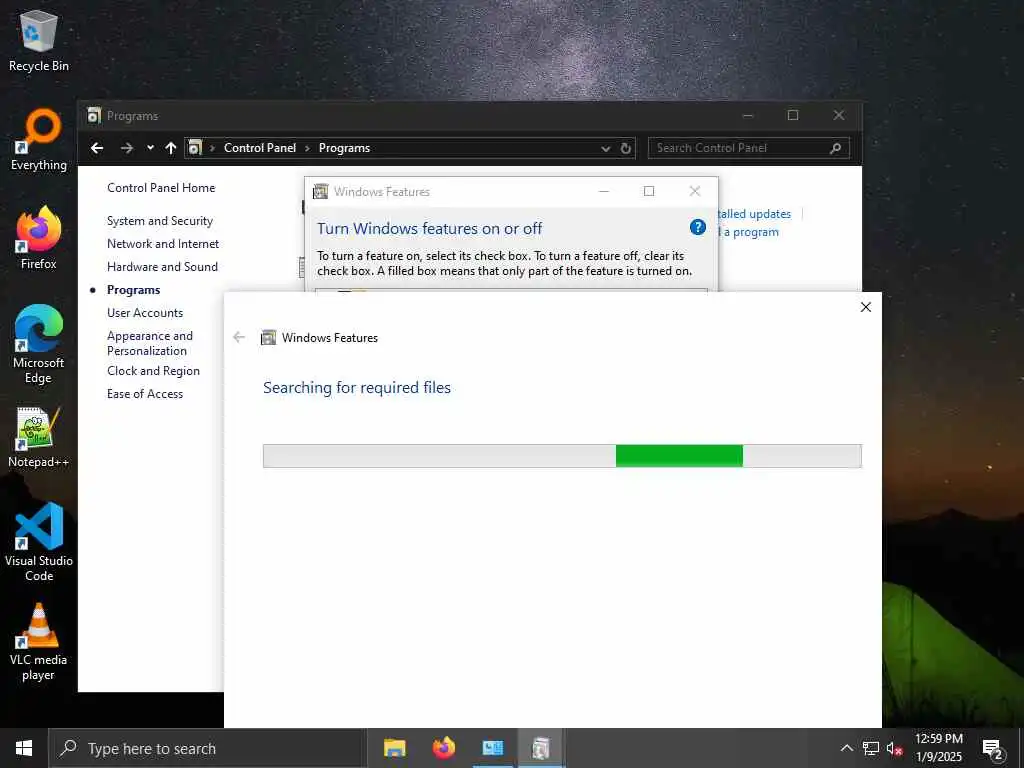
Task: Open the Recycle Bin desktop icon
Action: 39,40
